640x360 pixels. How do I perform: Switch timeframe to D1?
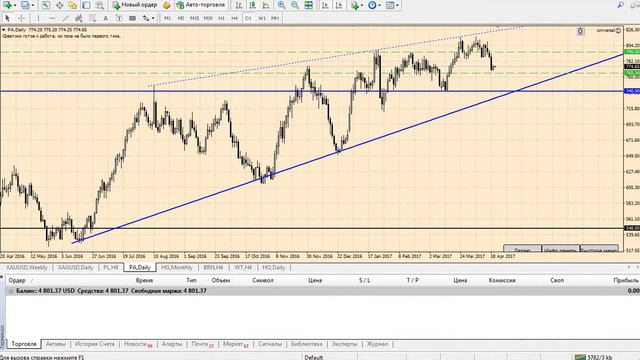248,18
